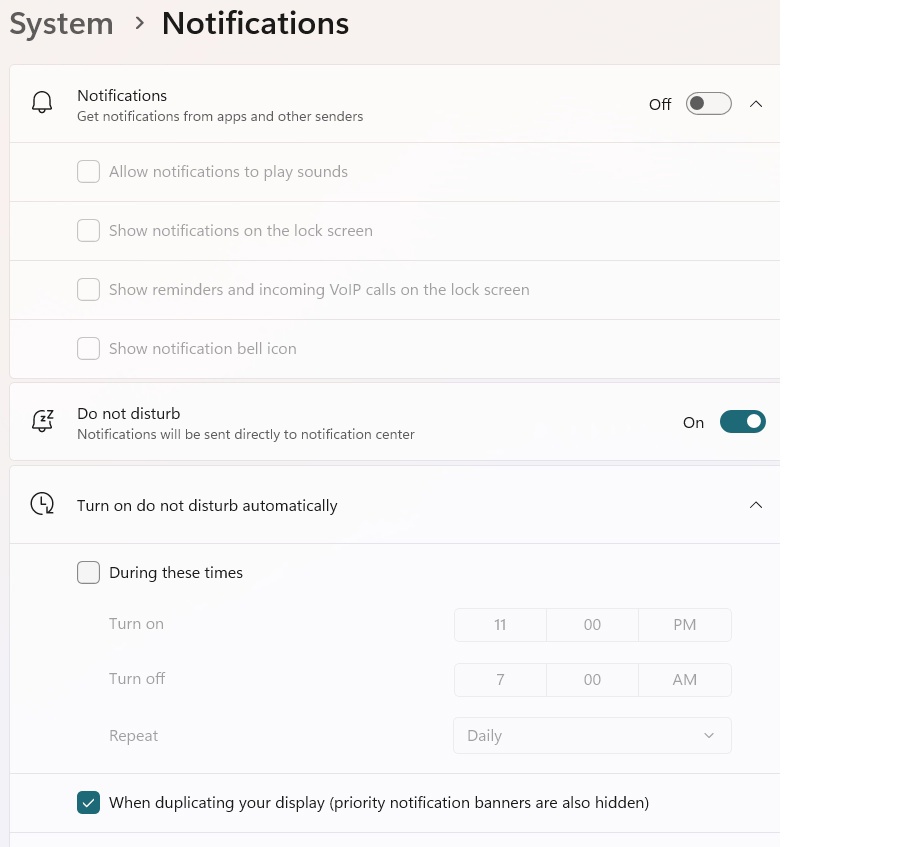Click the clock icon beside automatic schedule

click(x=42, y=504)
